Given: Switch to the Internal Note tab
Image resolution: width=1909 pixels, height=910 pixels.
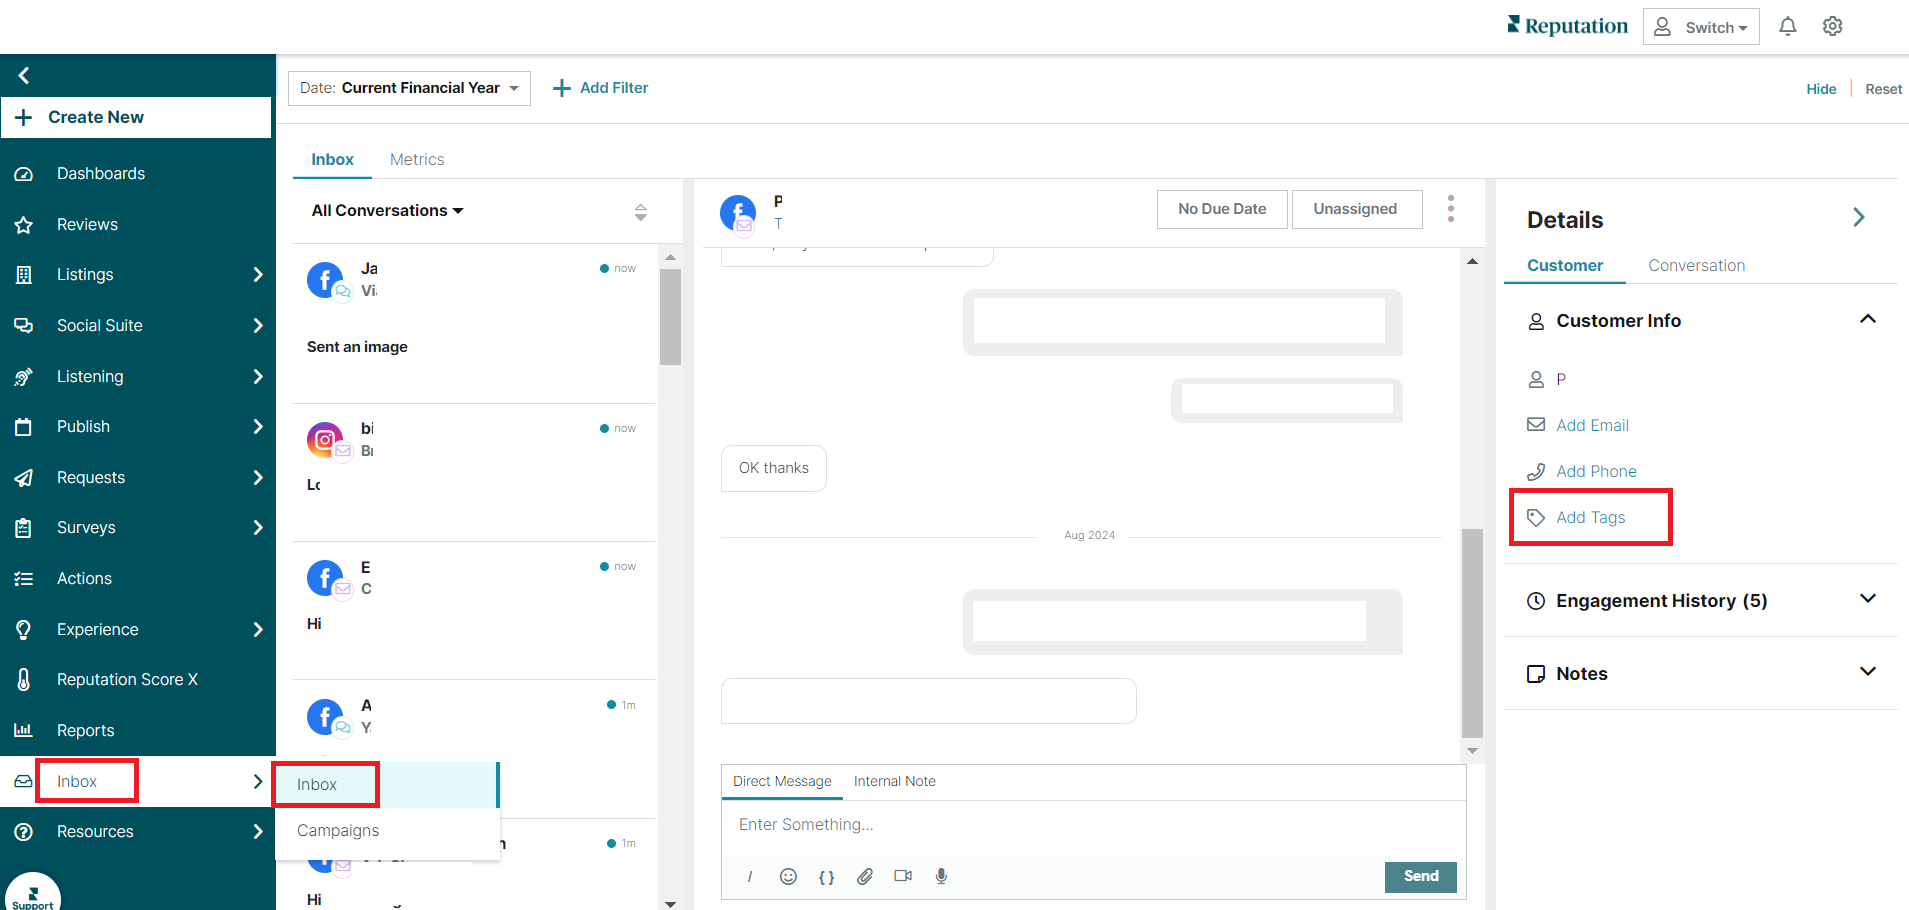Looking at the screenshot, I should coord(894,781).
